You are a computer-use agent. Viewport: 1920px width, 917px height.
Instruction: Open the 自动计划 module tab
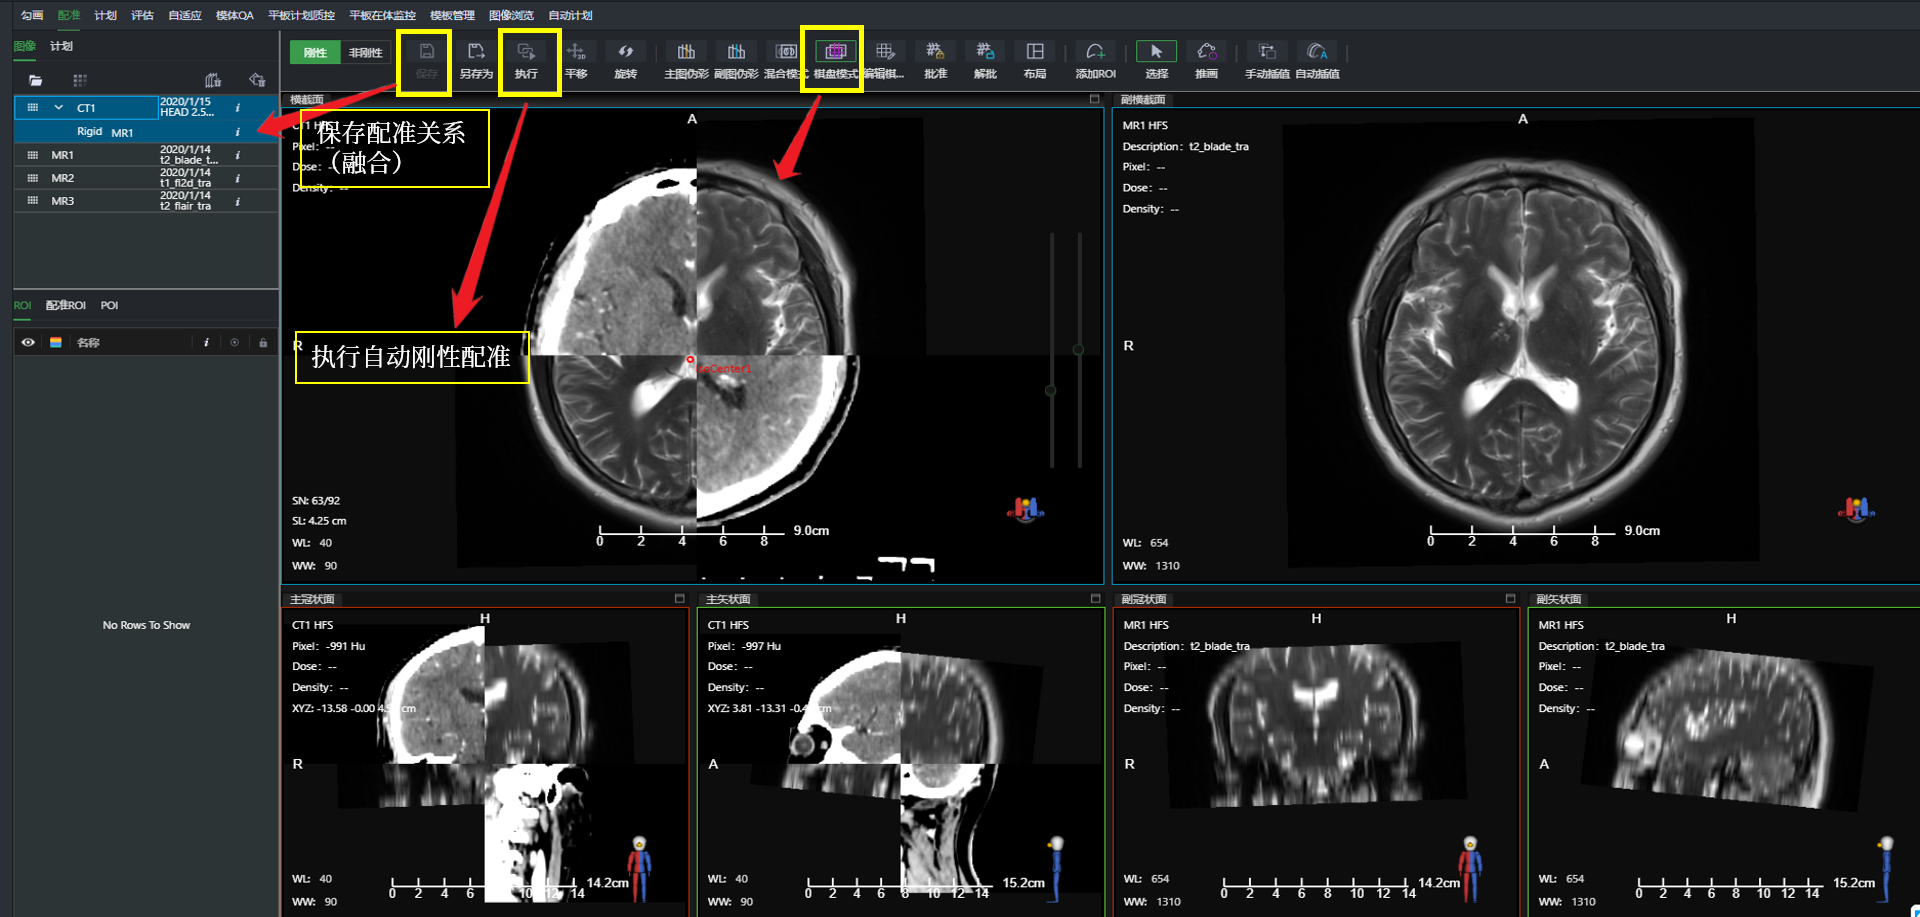click(570, 15)
